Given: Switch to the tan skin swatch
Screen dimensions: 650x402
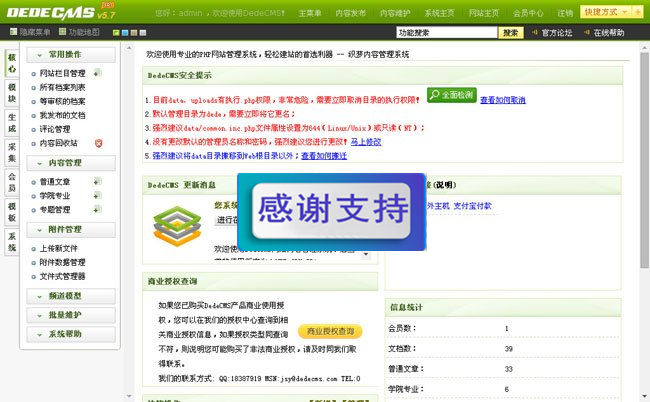Looking at the screenshot, I should (134, 32).
